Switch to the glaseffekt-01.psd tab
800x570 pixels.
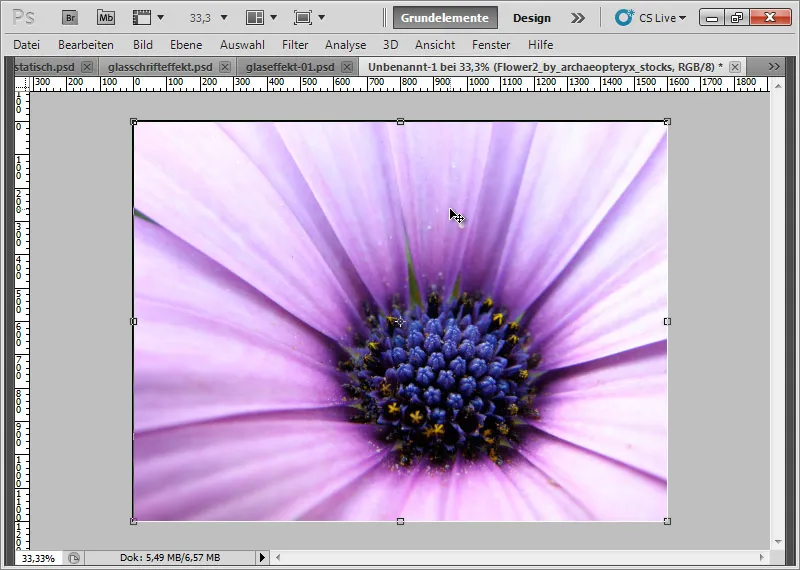coord(290,67)
